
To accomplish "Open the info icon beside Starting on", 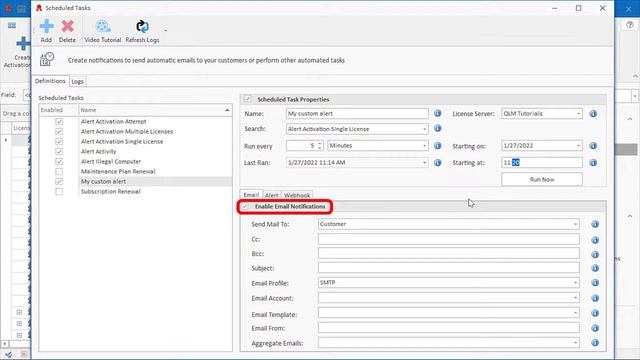I will [x=593, y=145].
